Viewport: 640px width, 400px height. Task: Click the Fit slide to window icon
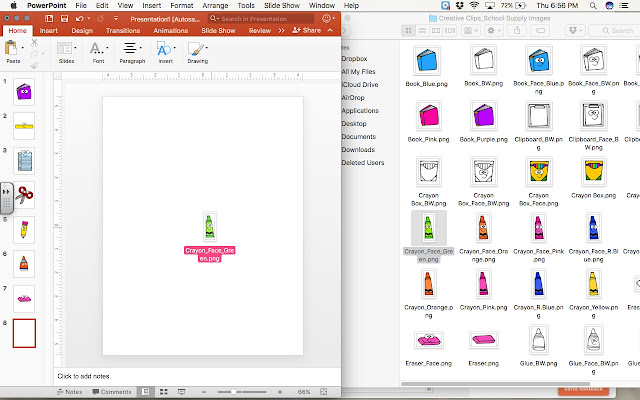[324, 392]
